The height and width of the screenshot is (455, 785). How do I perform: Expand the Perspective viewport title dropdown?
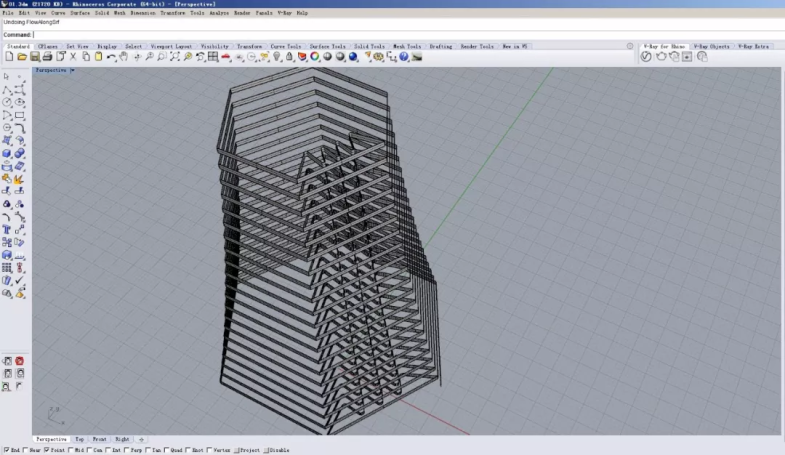pos(72,71)
